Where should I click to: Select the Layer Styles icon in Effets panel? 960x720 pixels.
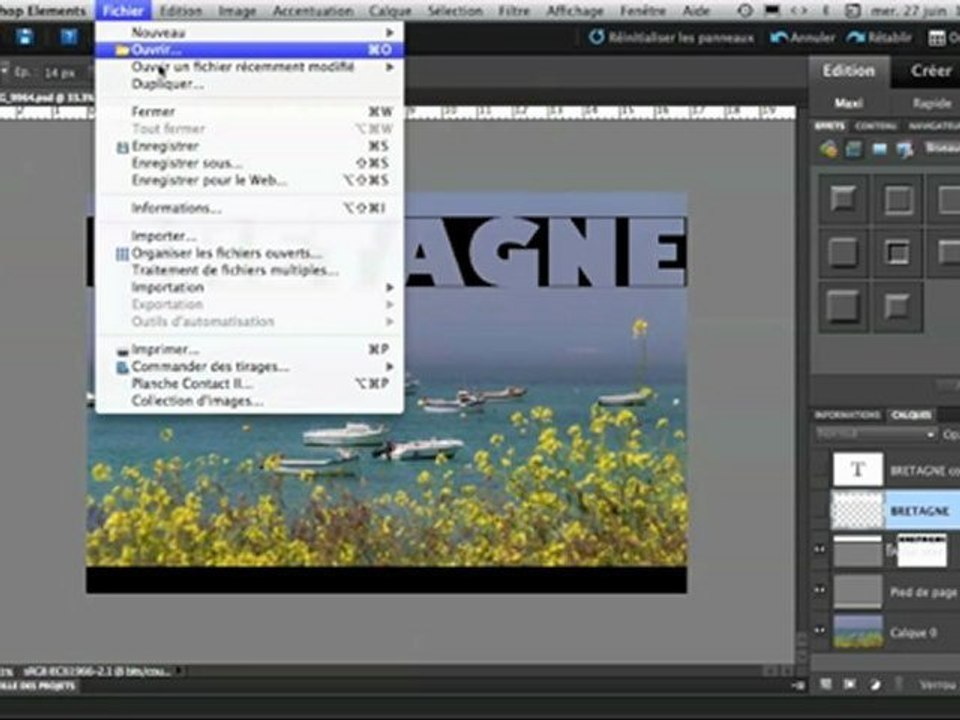(853, 149)
